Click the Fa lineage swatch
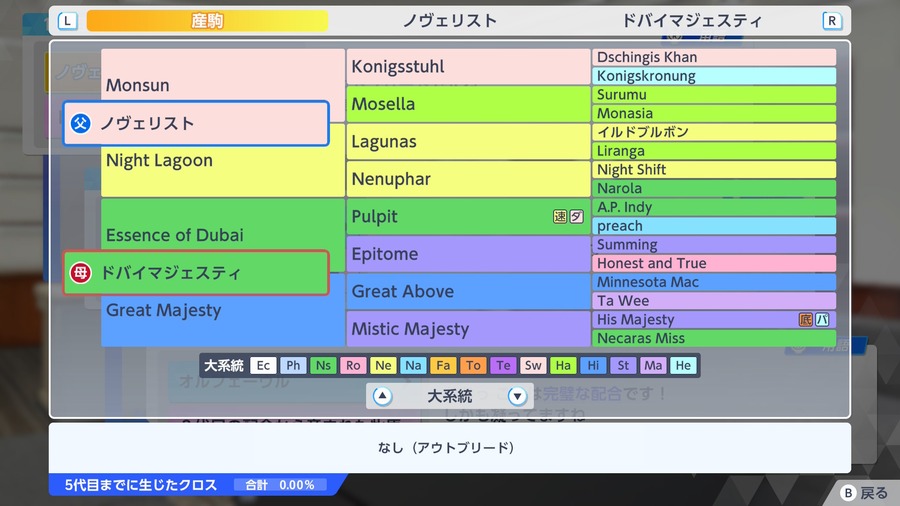 [443, 365]
